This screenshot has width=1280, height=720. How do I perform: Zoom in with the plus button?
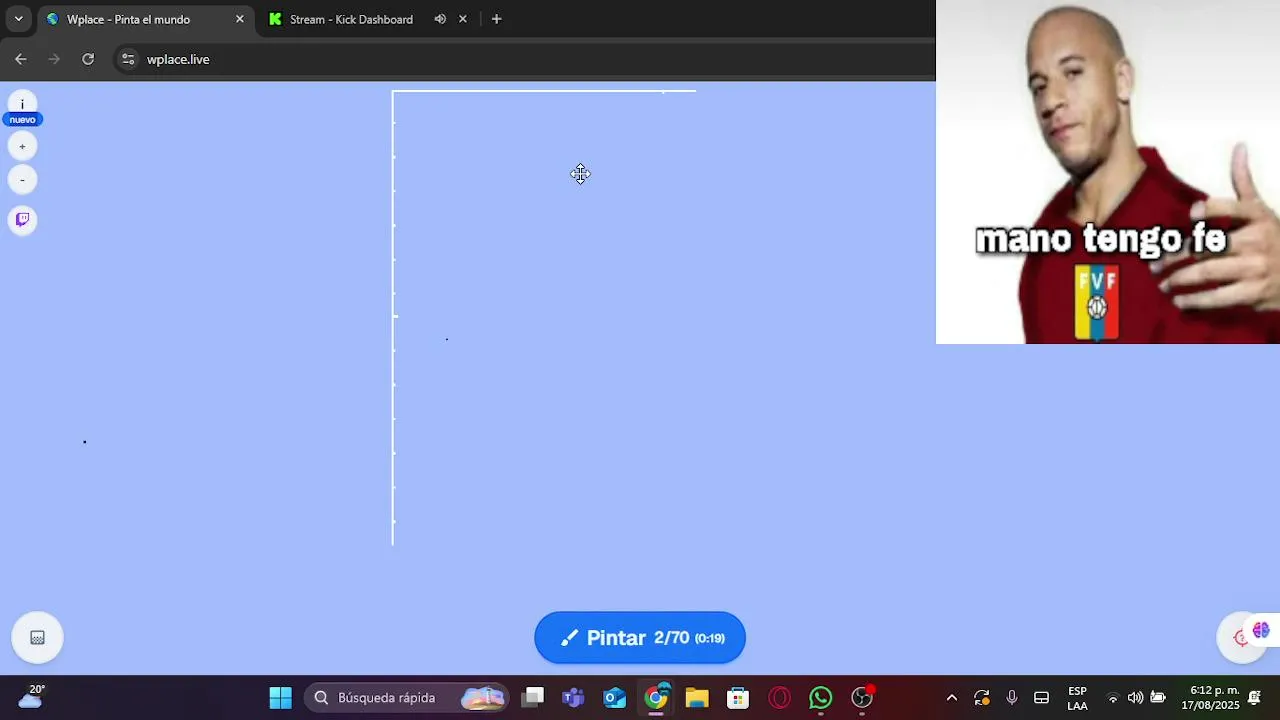coord(22,147)
